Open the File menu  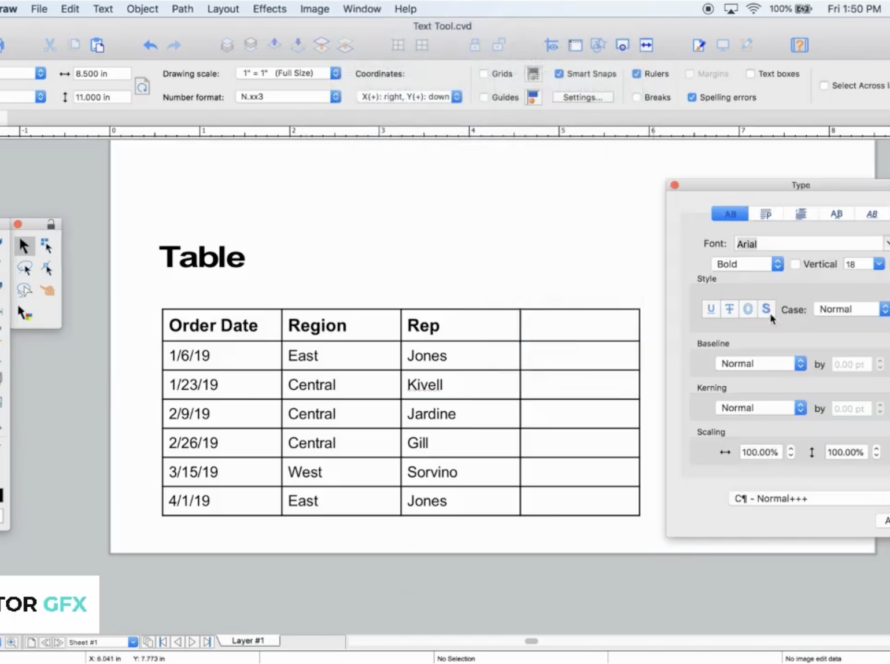tap(39, 9)
